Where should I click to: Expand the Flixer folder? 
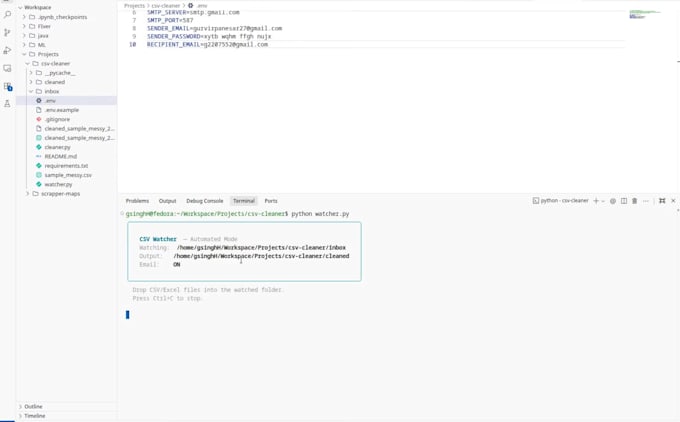pyautogui.click(x=24, y=26)
